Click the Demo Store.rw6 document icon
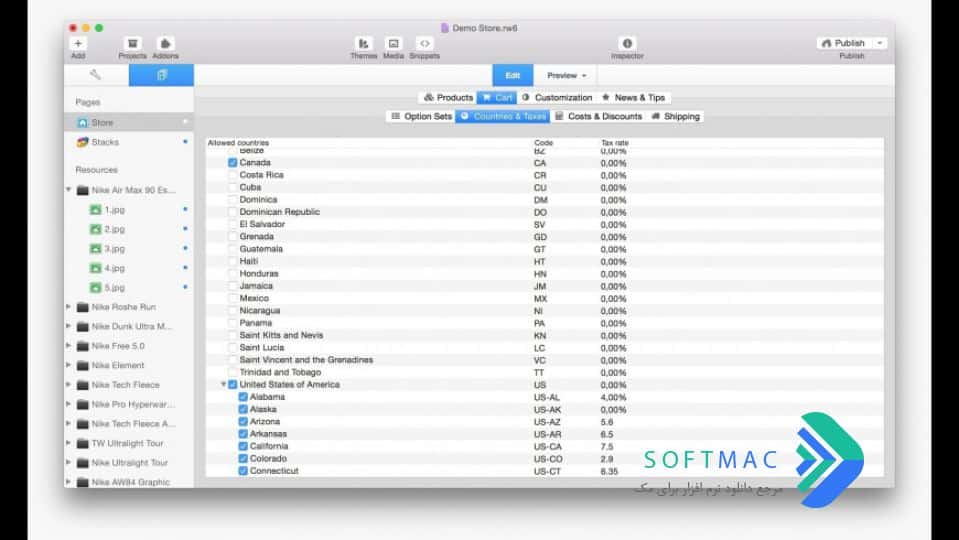 [x=445, y=28]
